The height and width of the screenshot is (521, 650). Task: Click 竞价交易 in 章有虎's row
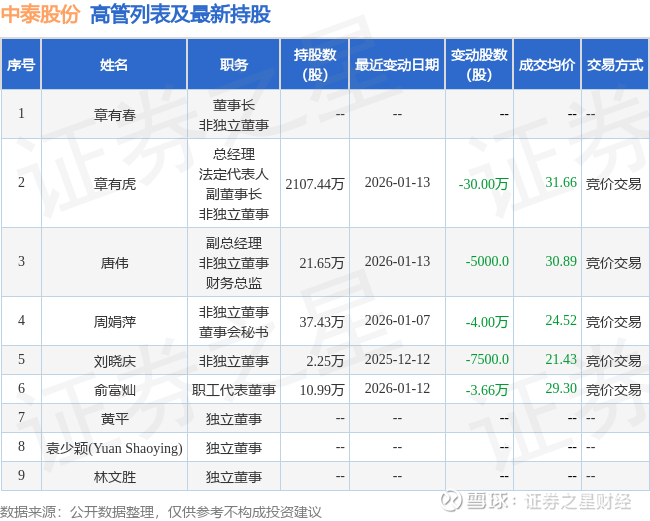614,184
